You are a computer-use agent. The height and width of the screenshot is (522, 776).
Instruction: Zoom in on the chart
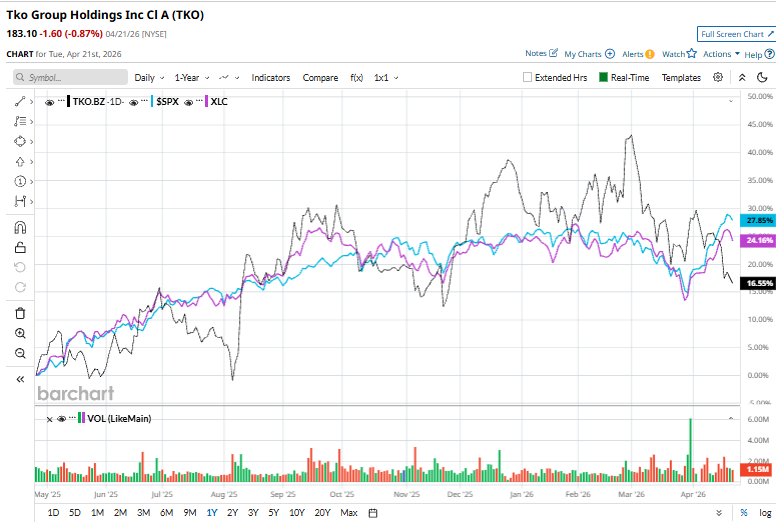[20, 333]
